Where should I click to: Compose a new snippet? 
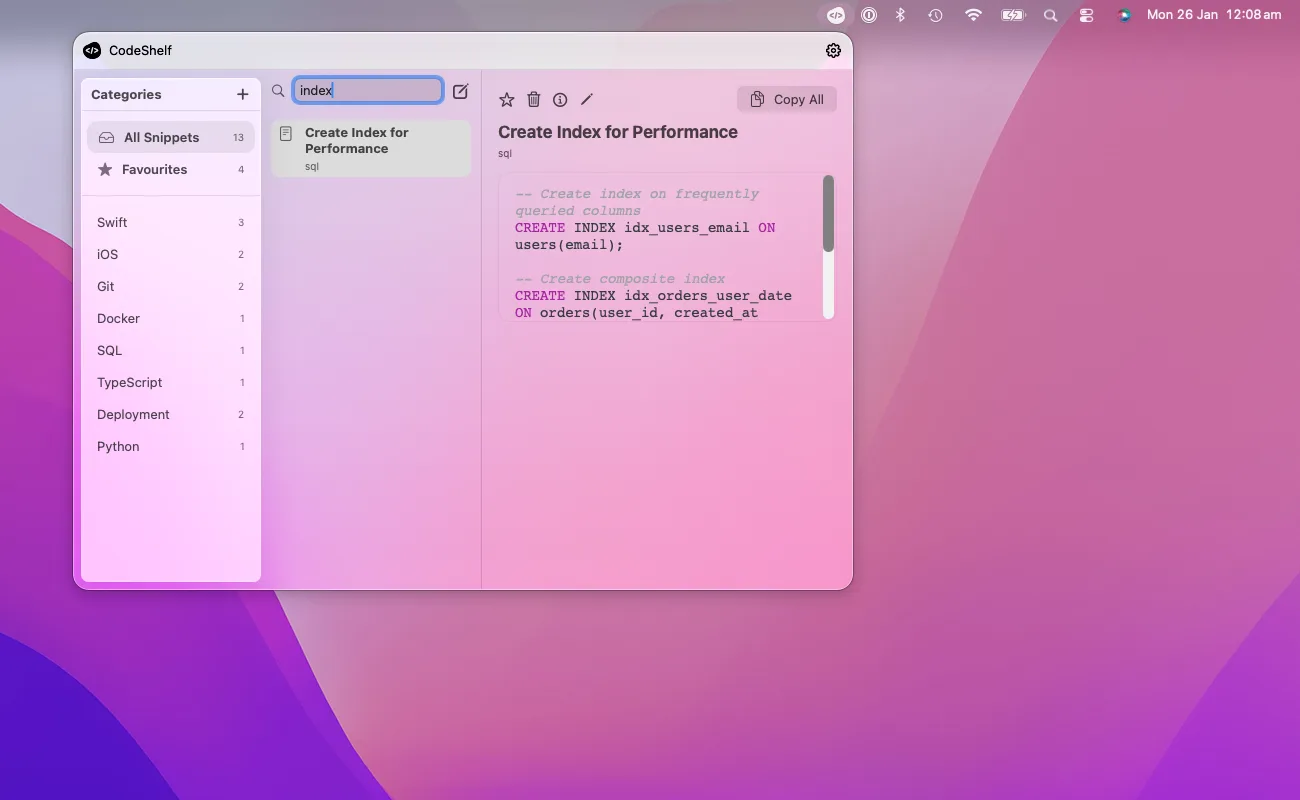pyautogui.click(x=460, y=91)
